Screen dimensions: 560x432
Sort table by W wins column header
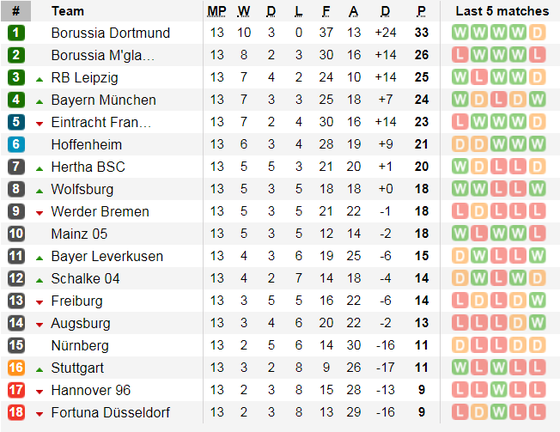(244, 11)
